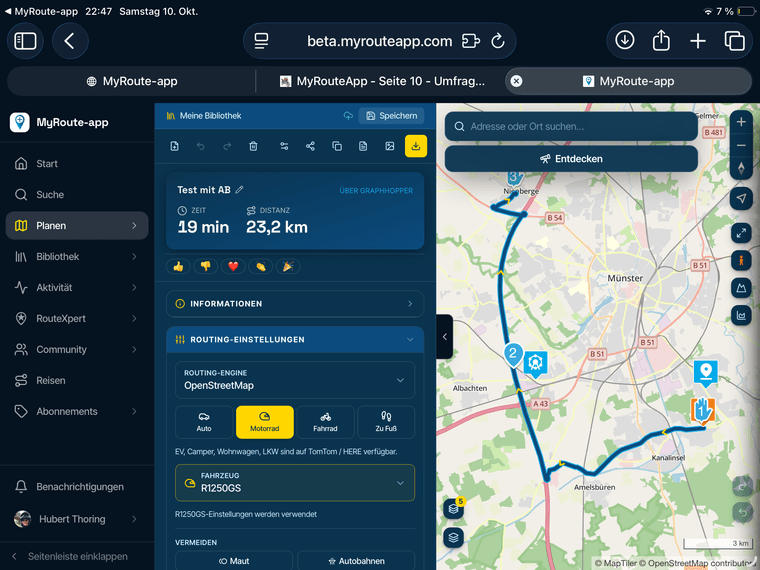Screen dimensions: 760x570
Task: Center map on my location arrow
Action: click(x=741, y=198)
